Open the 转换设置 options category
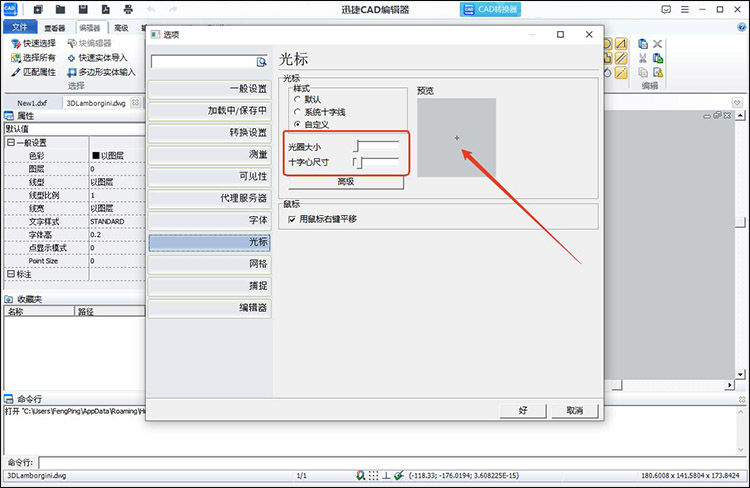The image size is (750, 488). (x=210, y=133)
